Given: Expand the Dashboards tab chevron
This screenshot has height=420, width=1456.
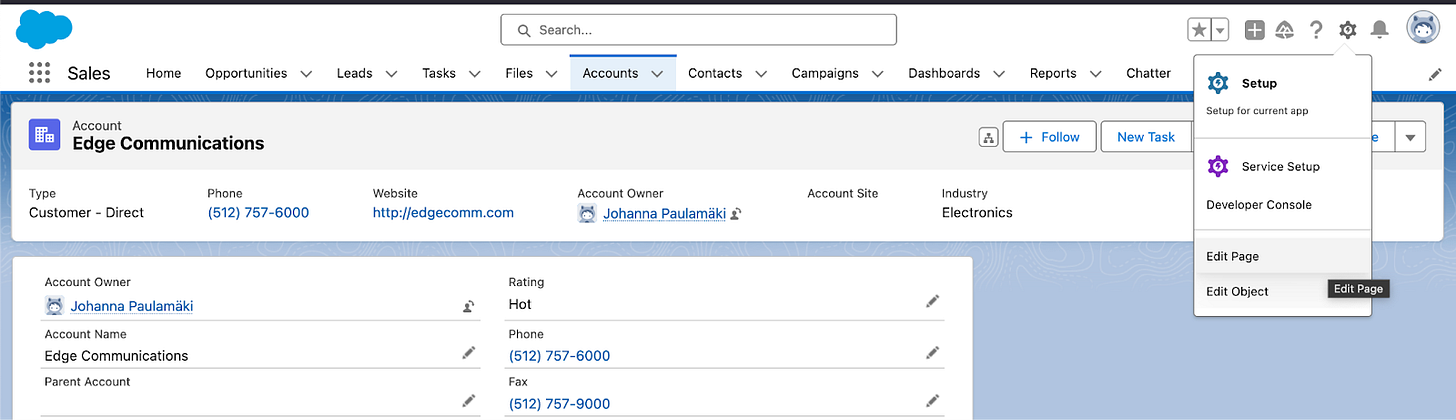Looking at the screenshot, I should pyautogui.click(x=999, y=74).
